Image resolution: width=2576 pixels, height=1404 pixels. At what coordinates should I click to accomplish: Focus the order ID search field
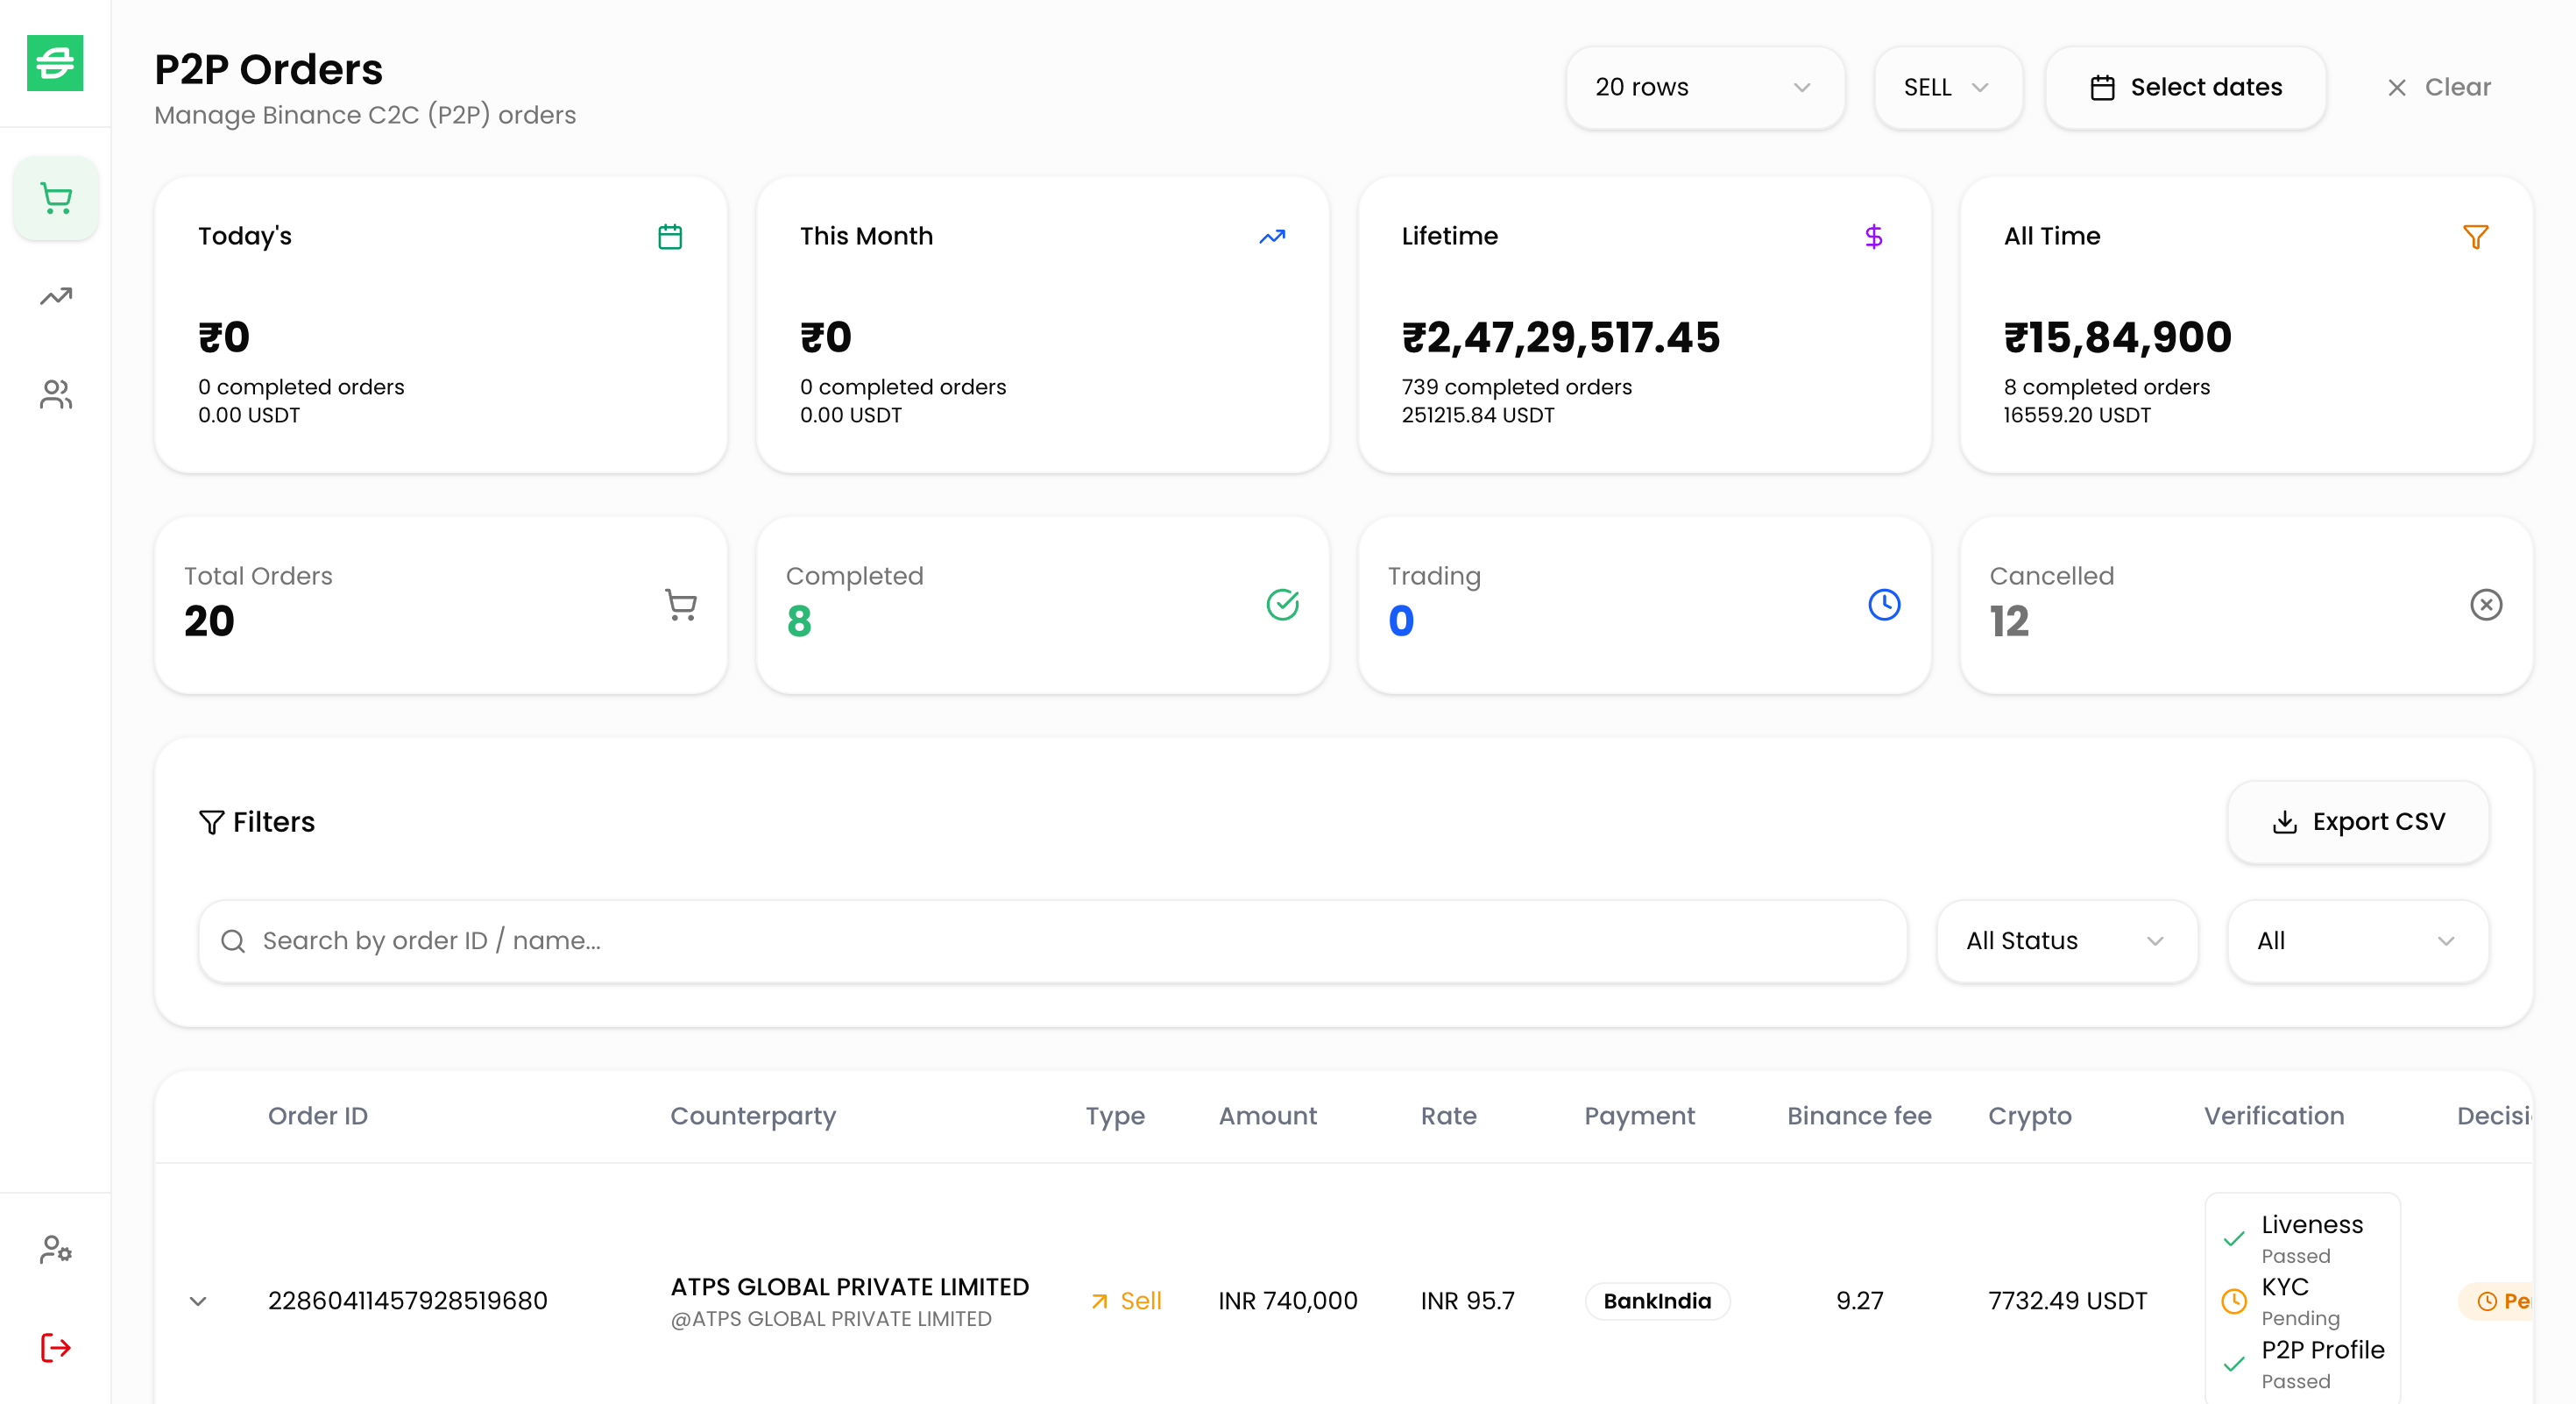point(1050,940)
